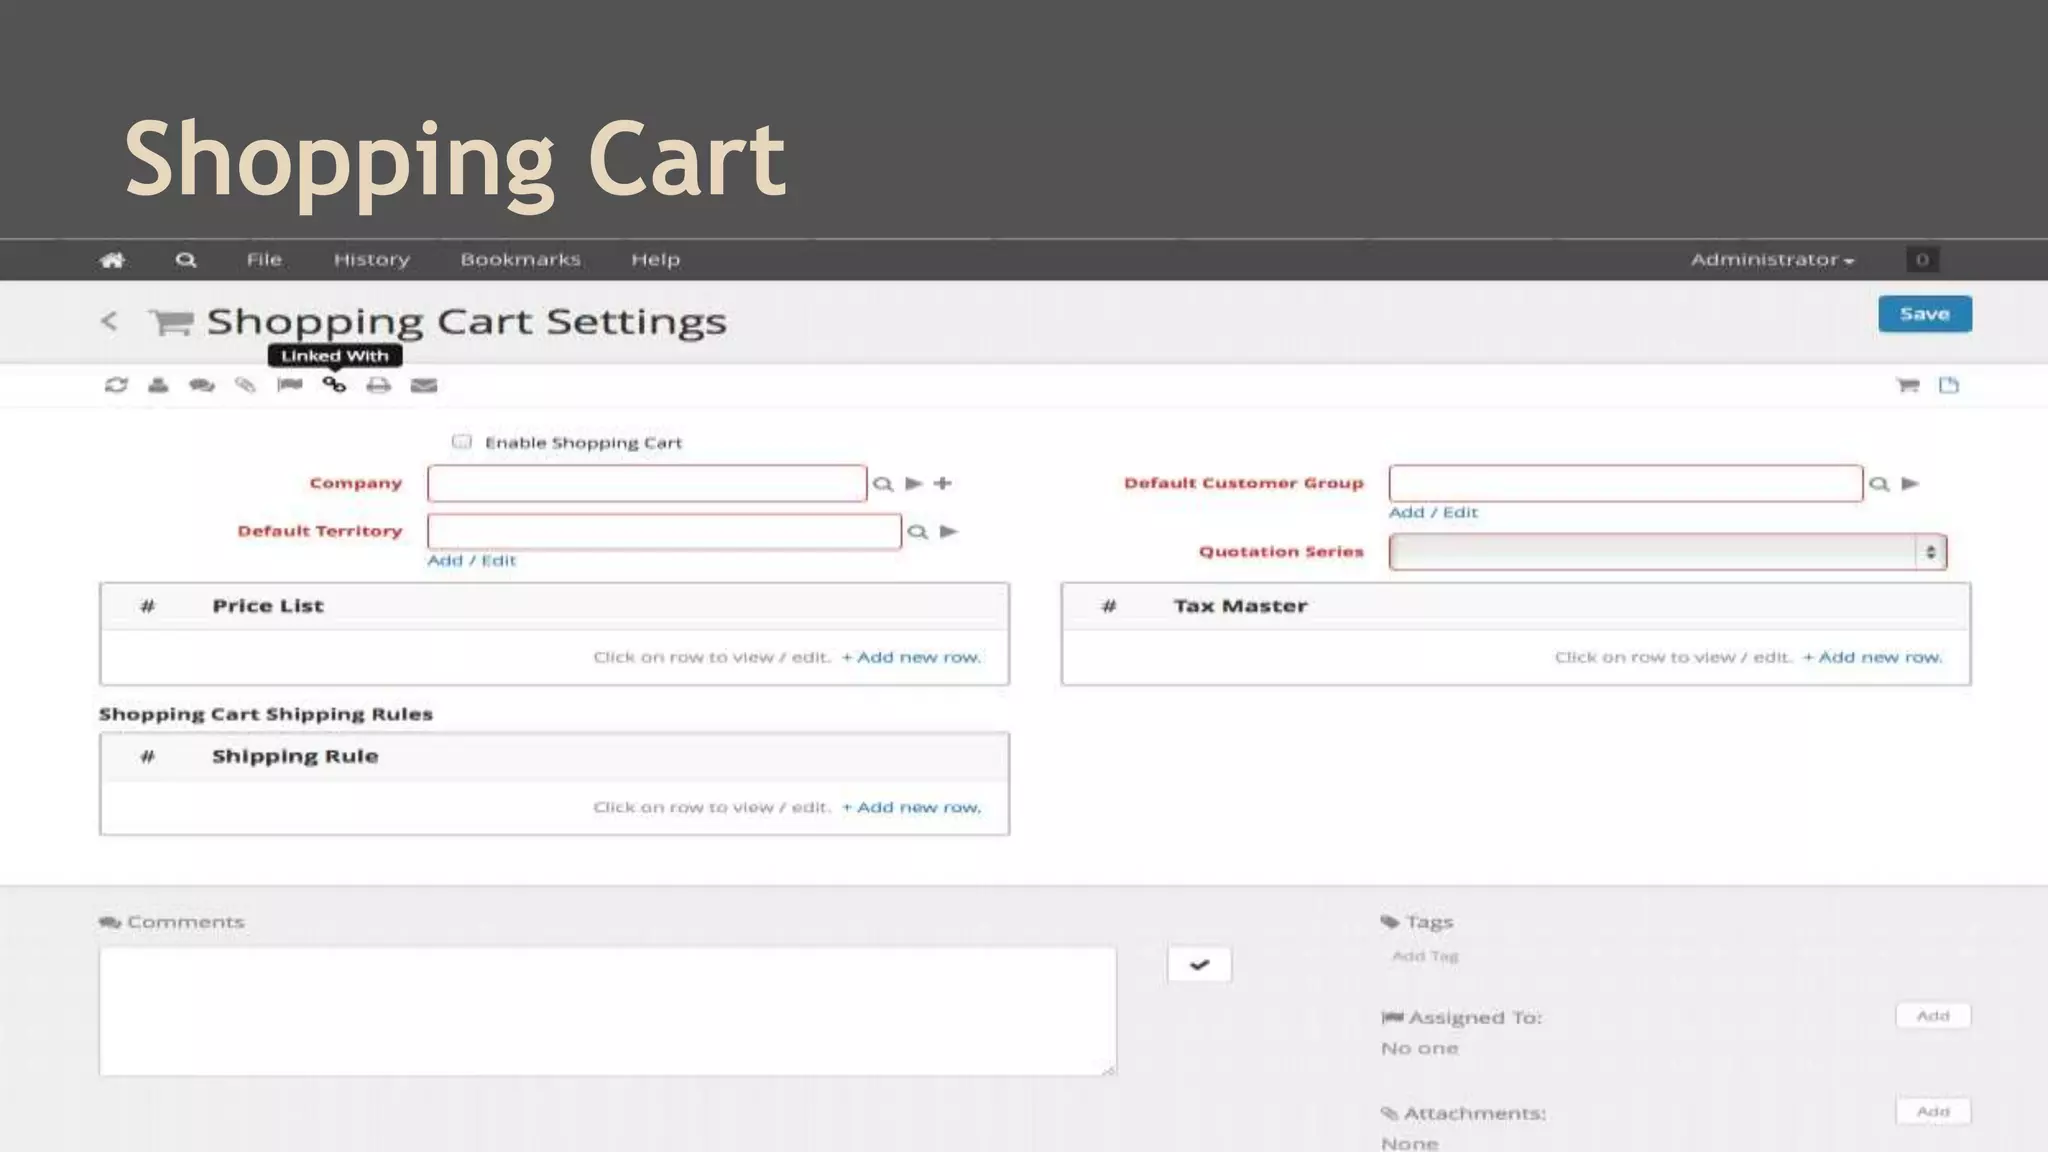Click the email envelope icon

click(424, 385)
